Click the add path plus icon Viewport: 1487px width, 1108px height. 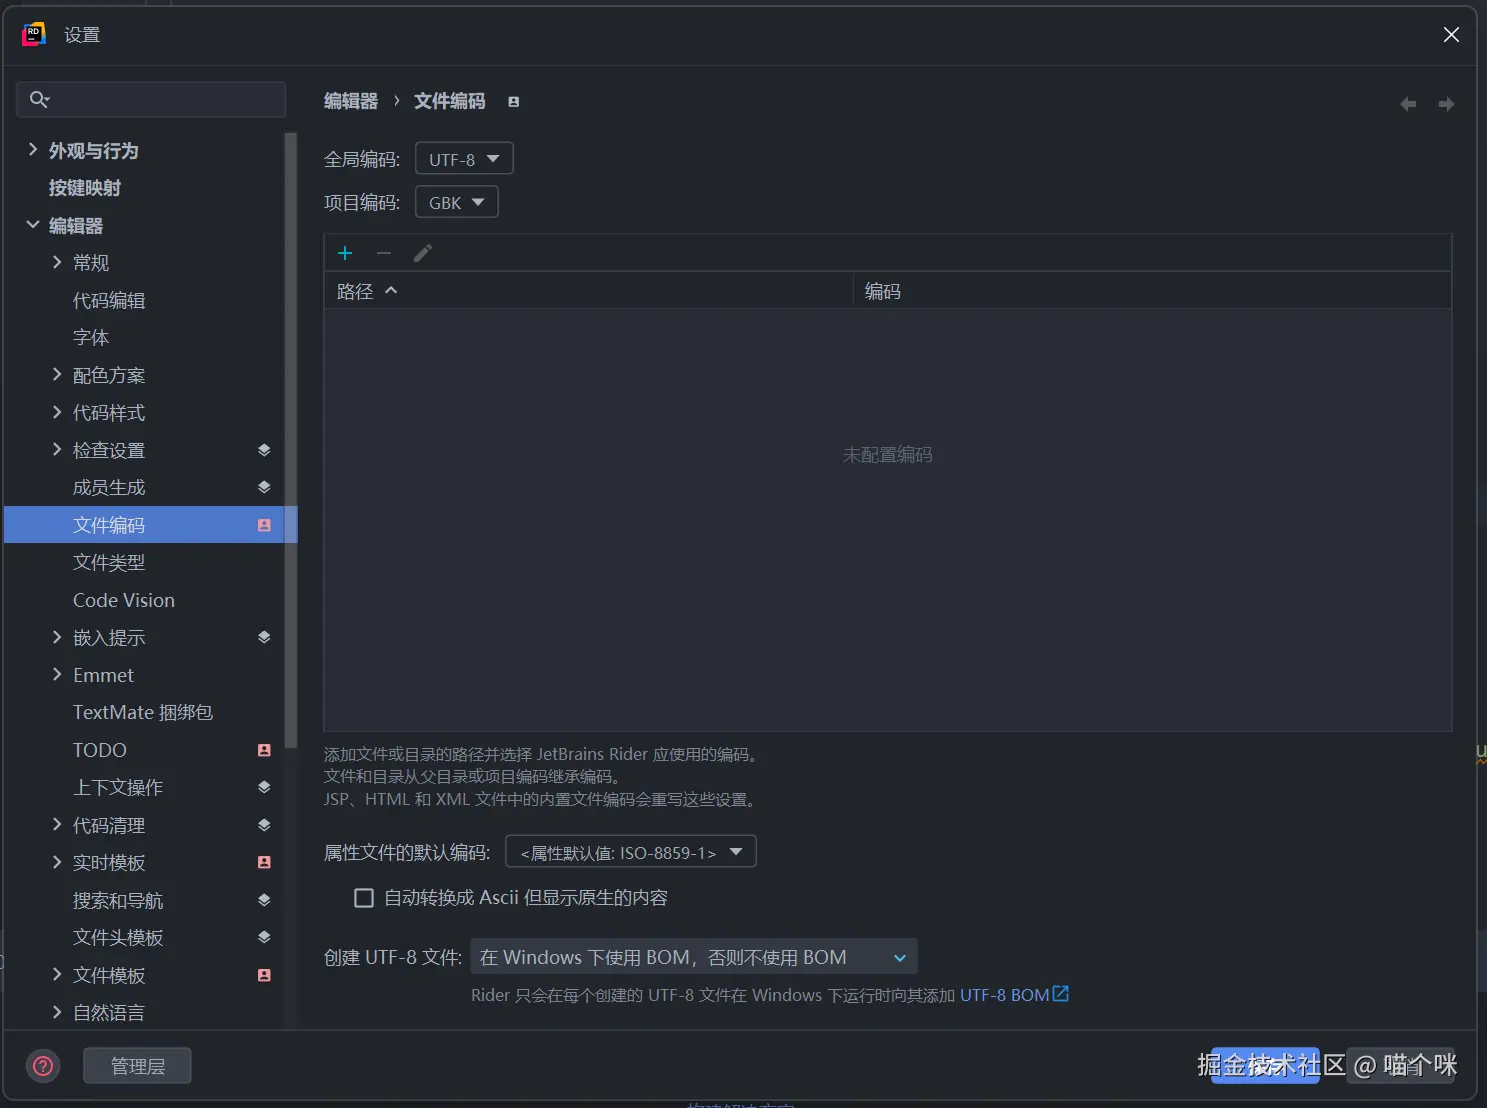(345, 253)
